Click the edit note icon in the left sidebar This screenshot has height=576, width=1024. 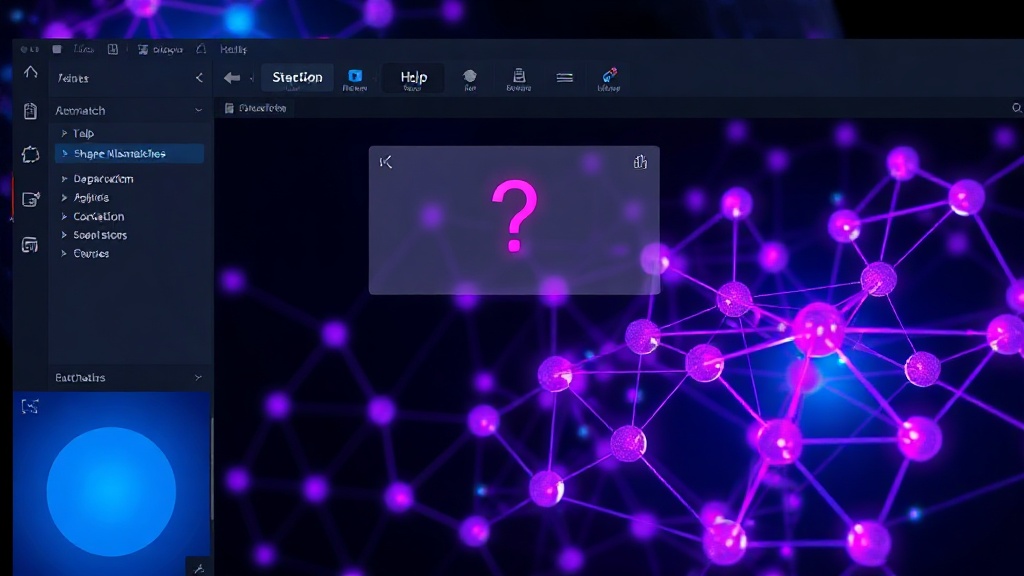click(x=31, y=199)
